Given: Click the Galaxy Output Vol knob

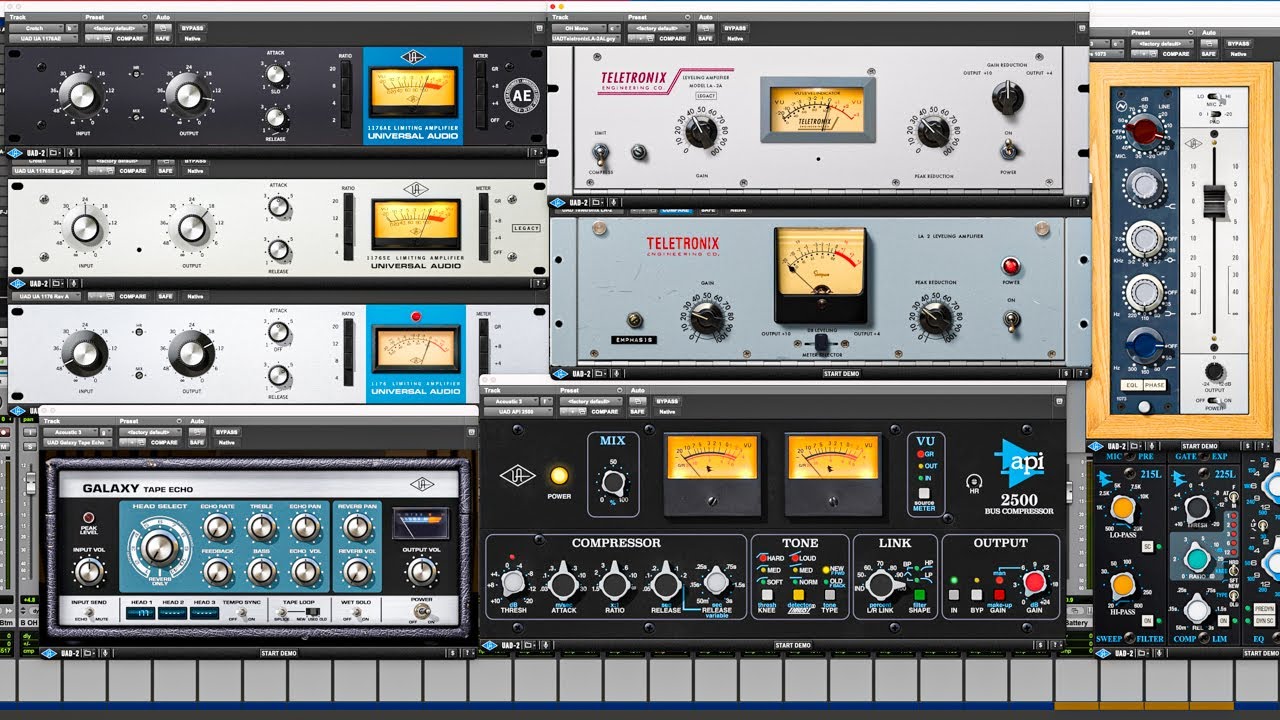Looking at the screenshot, I should pos(421,572).
